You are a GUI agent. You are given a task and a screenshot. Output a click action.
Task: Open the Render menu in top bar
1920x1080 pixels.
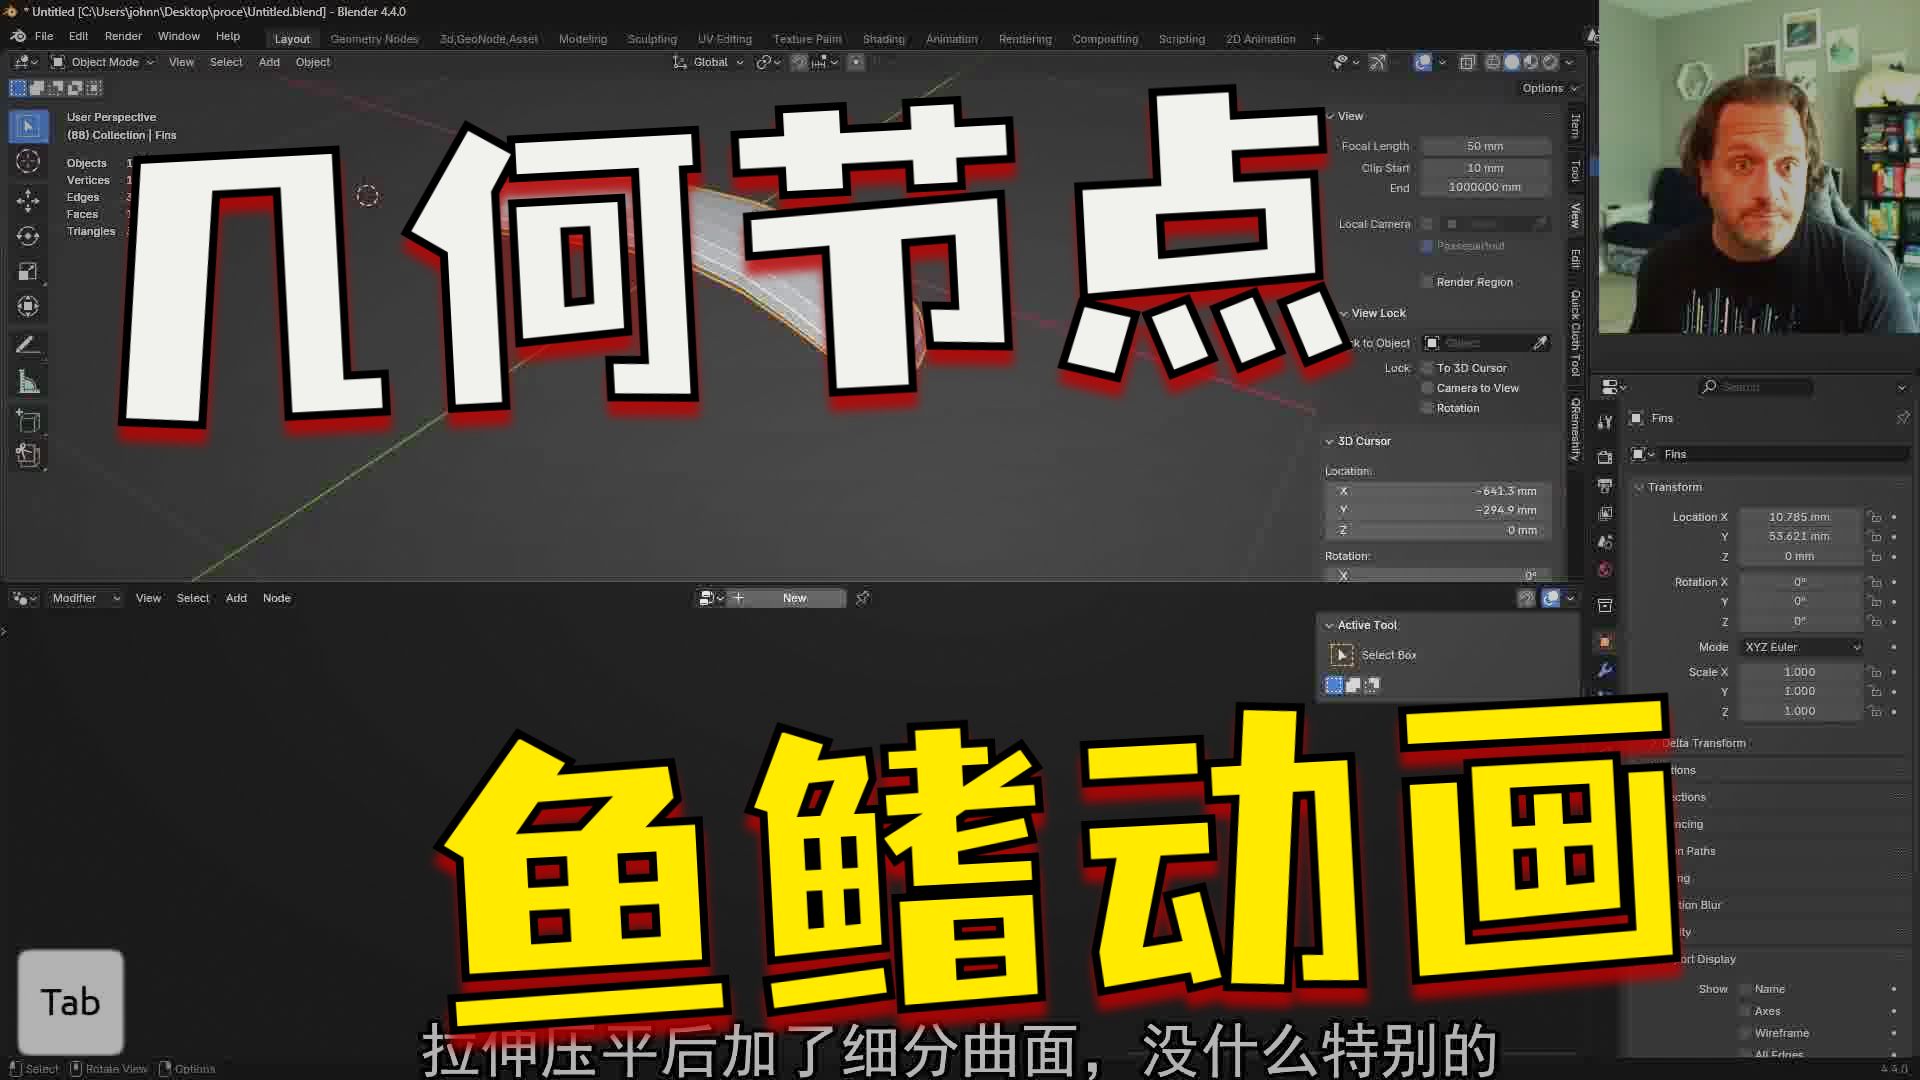pos(123,36)
